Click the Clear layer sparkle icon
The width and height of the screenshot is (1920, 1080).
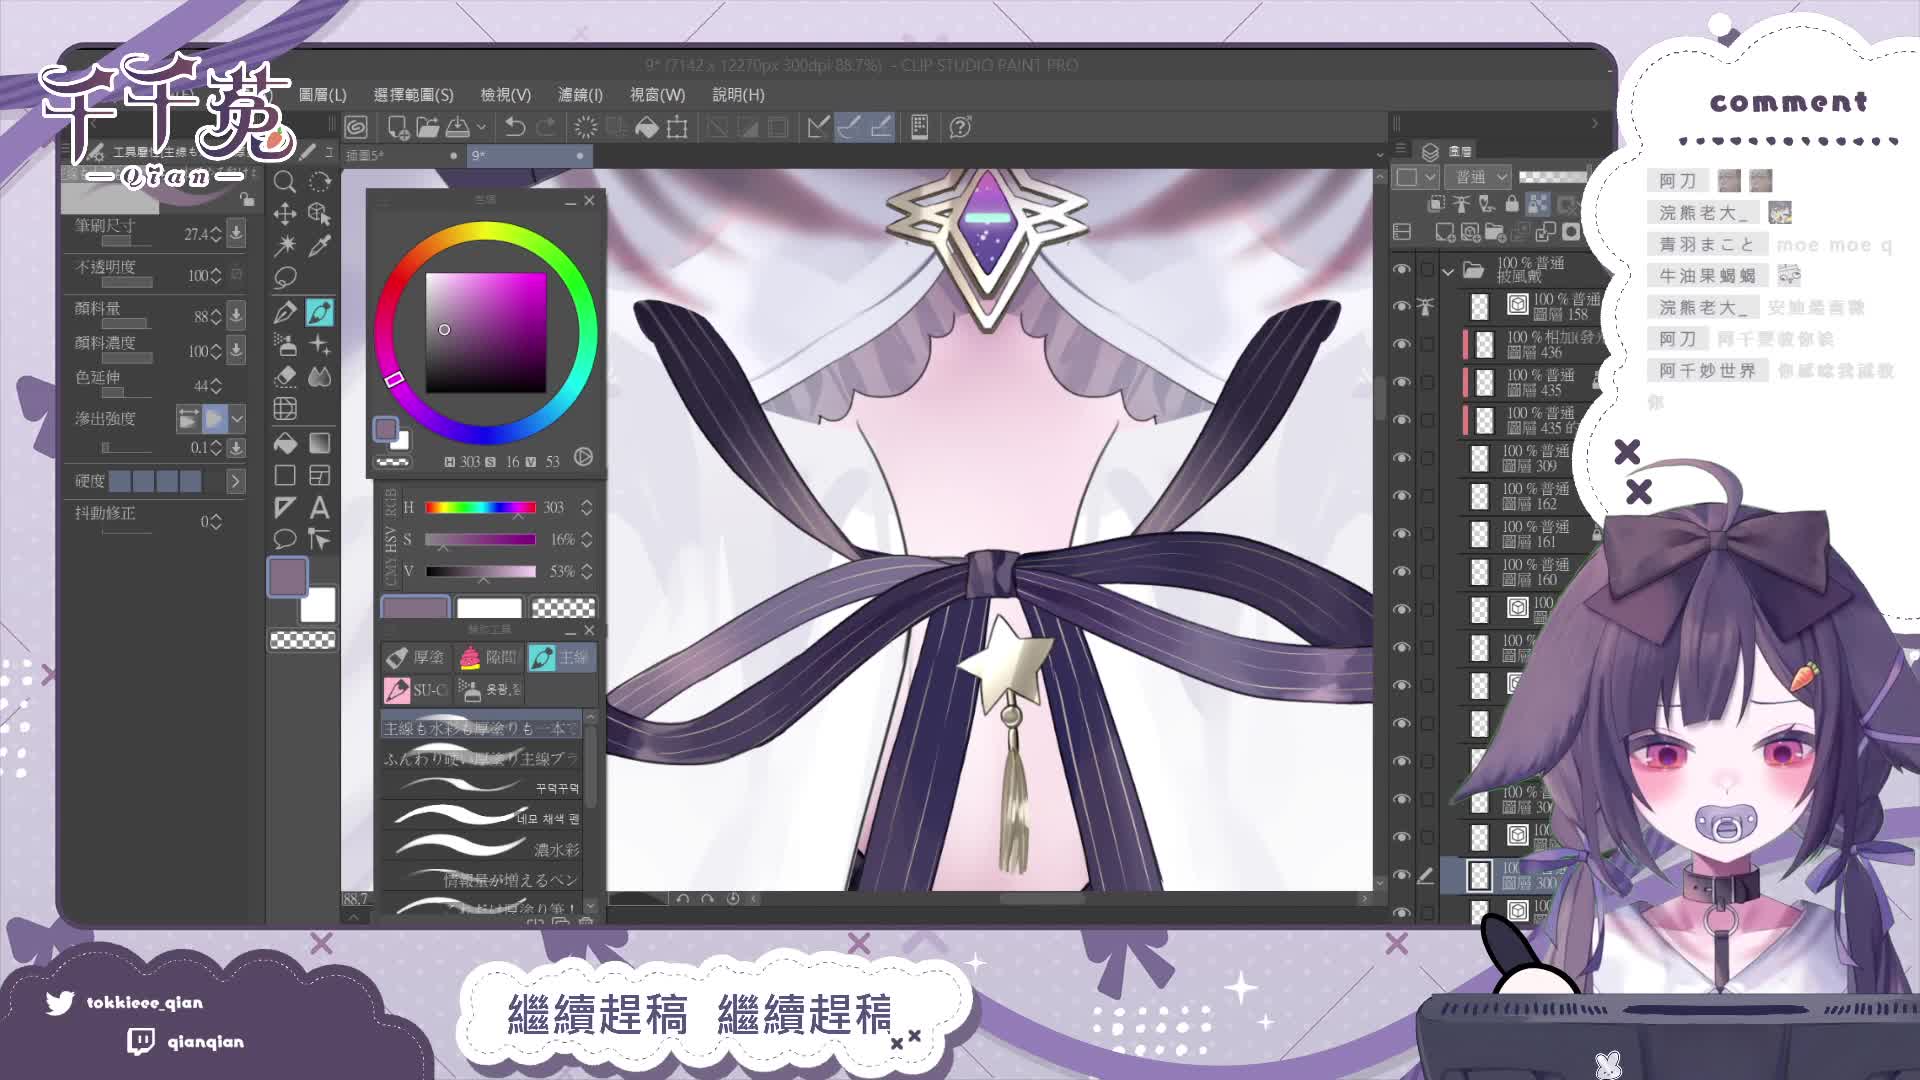point(586,127)
